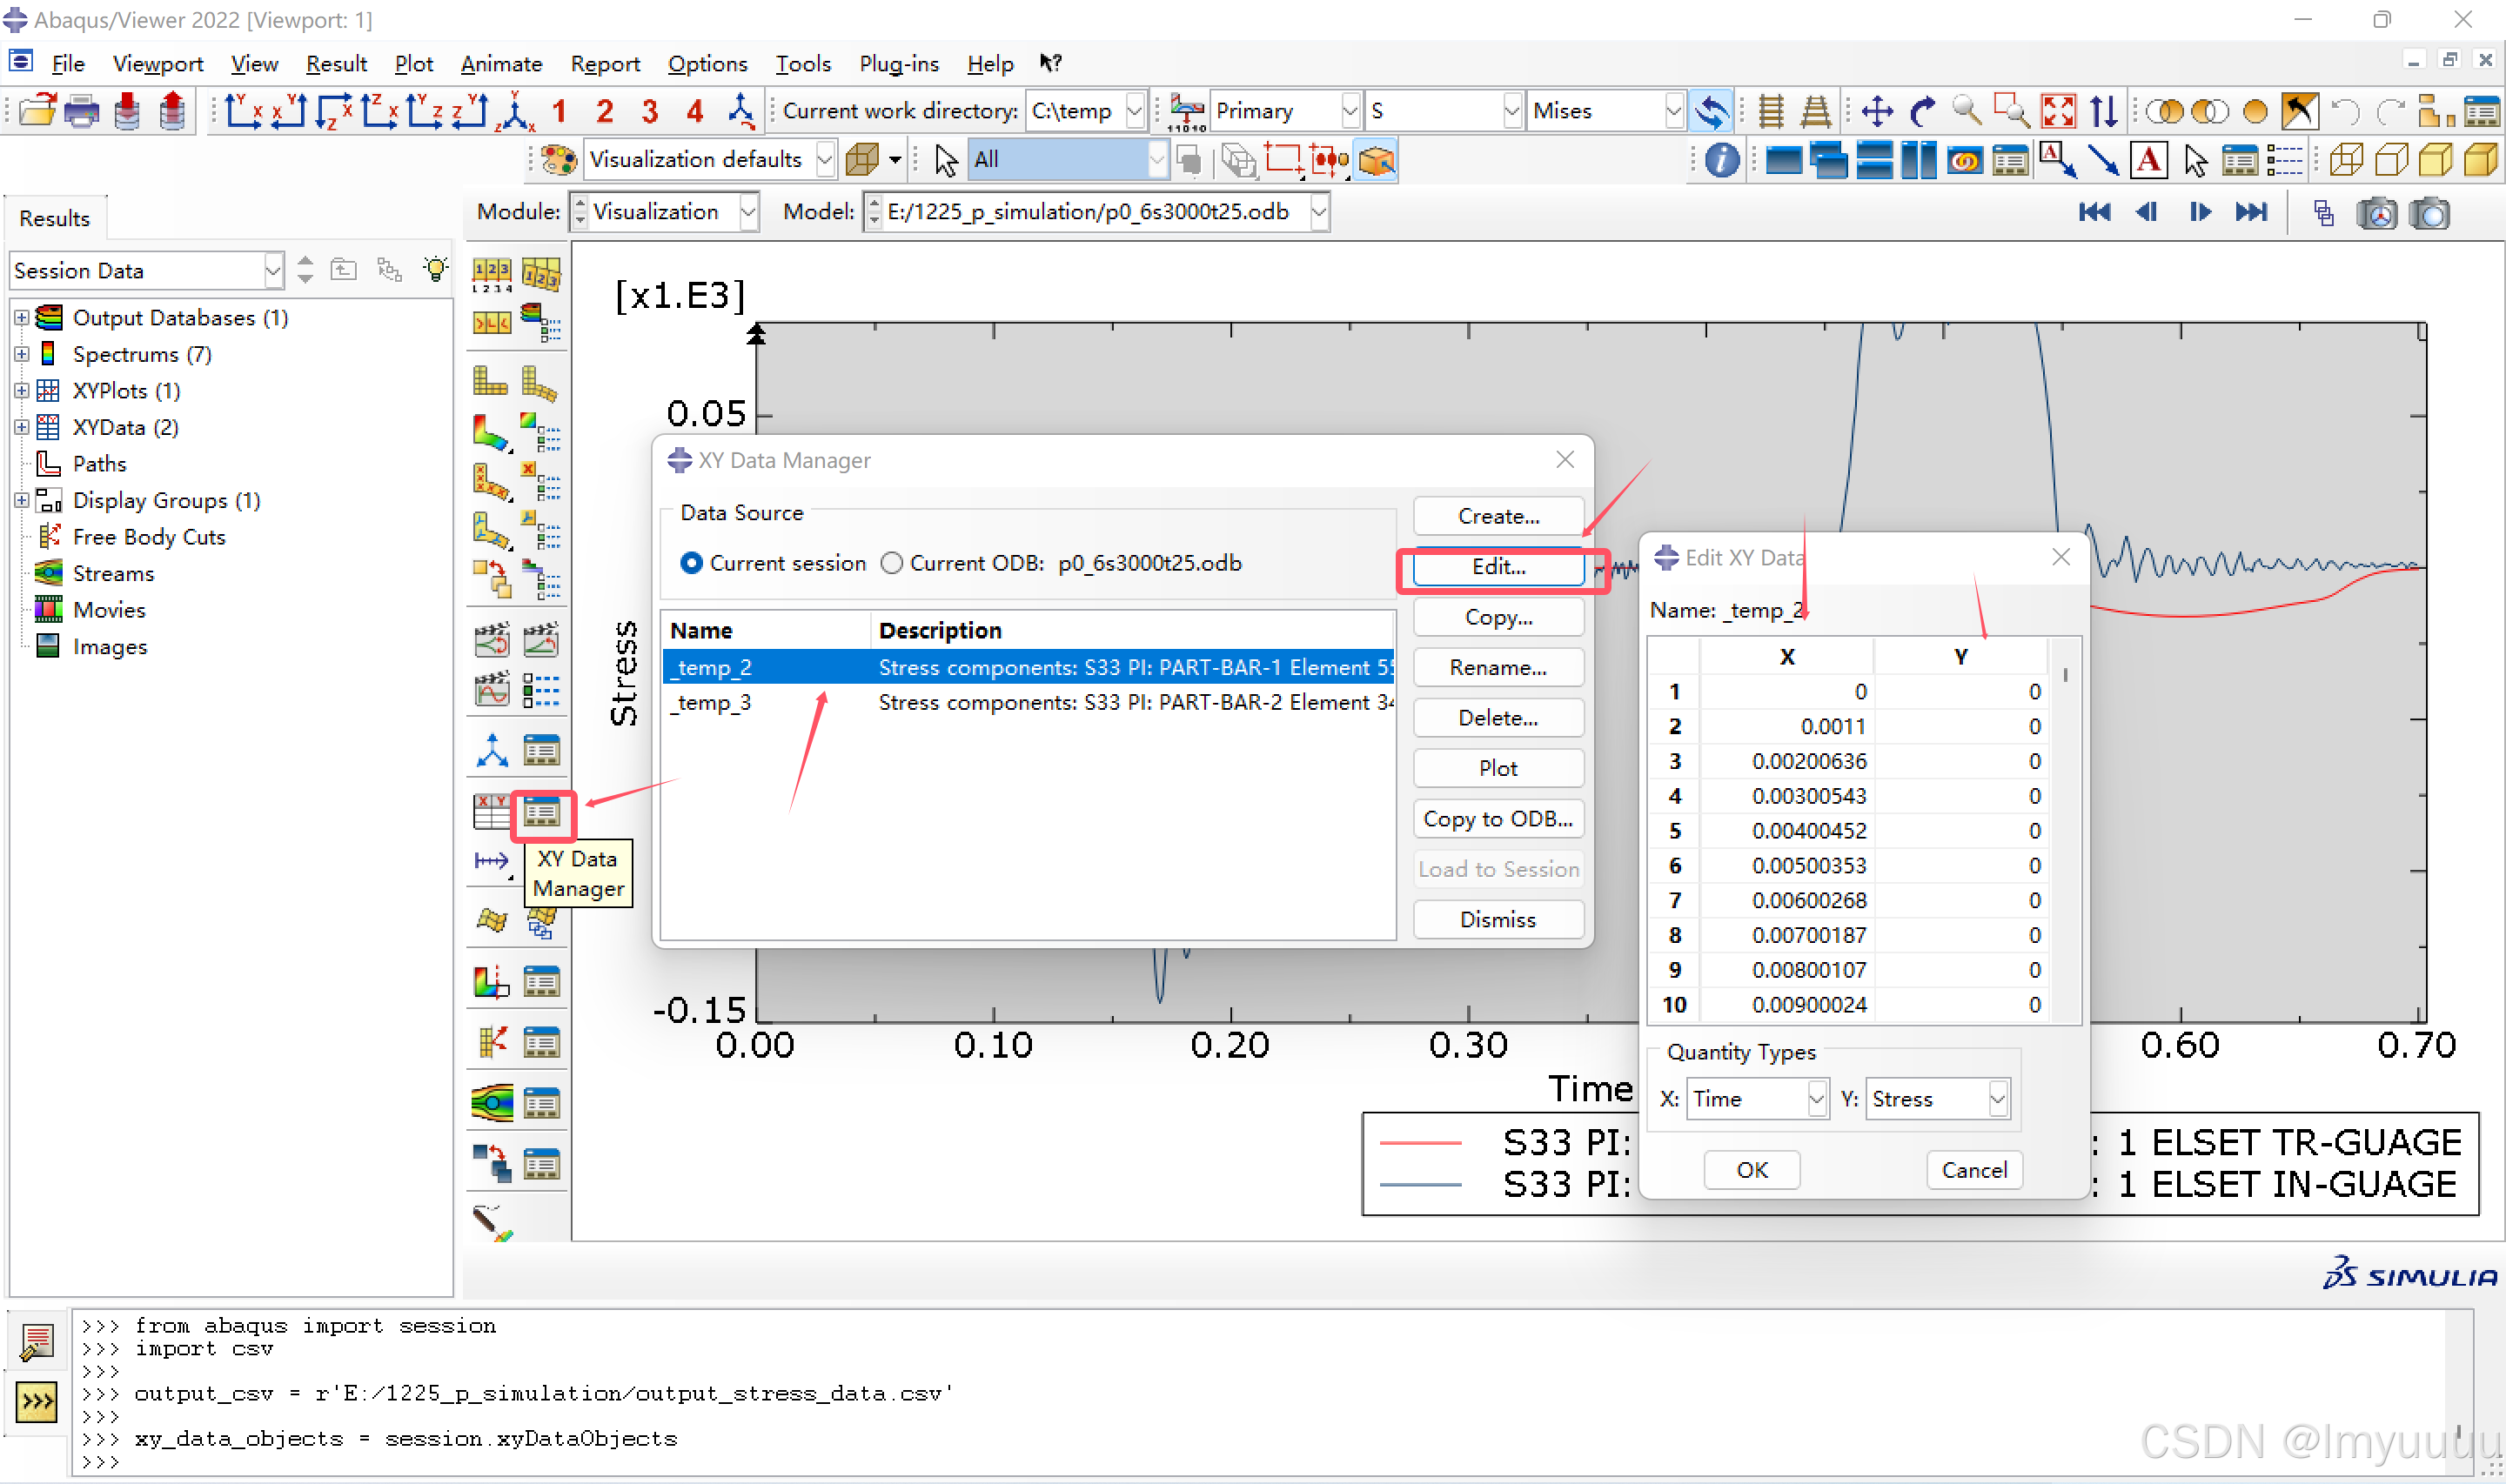Expand the XYData tree node
This screenshot has height=1484, width=2506.
(x=21, y=427)
